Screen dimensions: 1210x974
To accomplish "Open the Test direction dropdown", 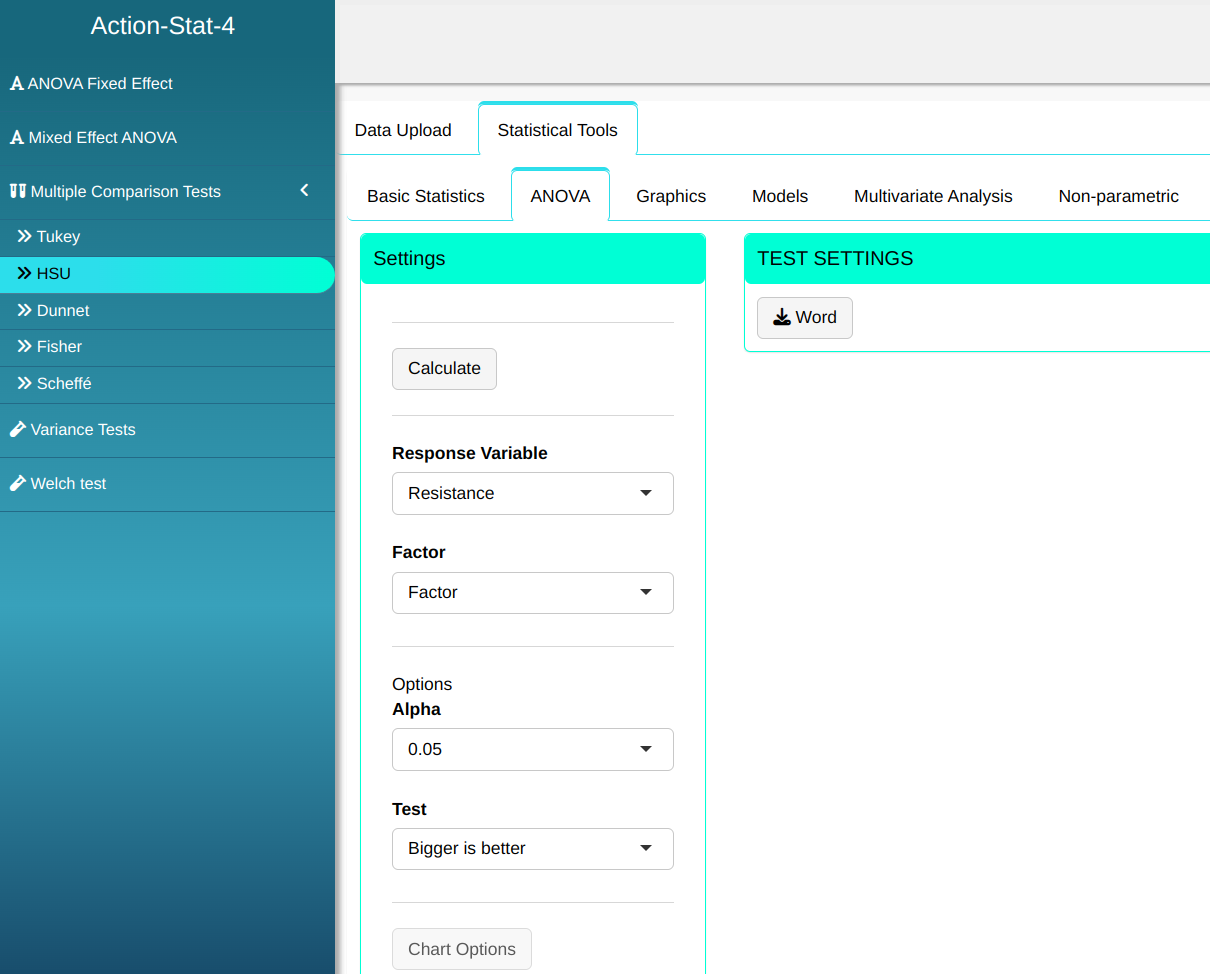I will (x=532, y=849).
